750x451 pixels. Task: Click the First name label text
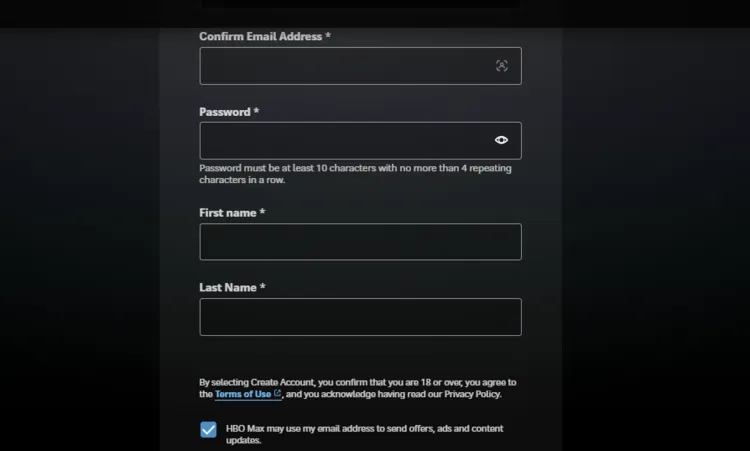(x=227, y=213)
